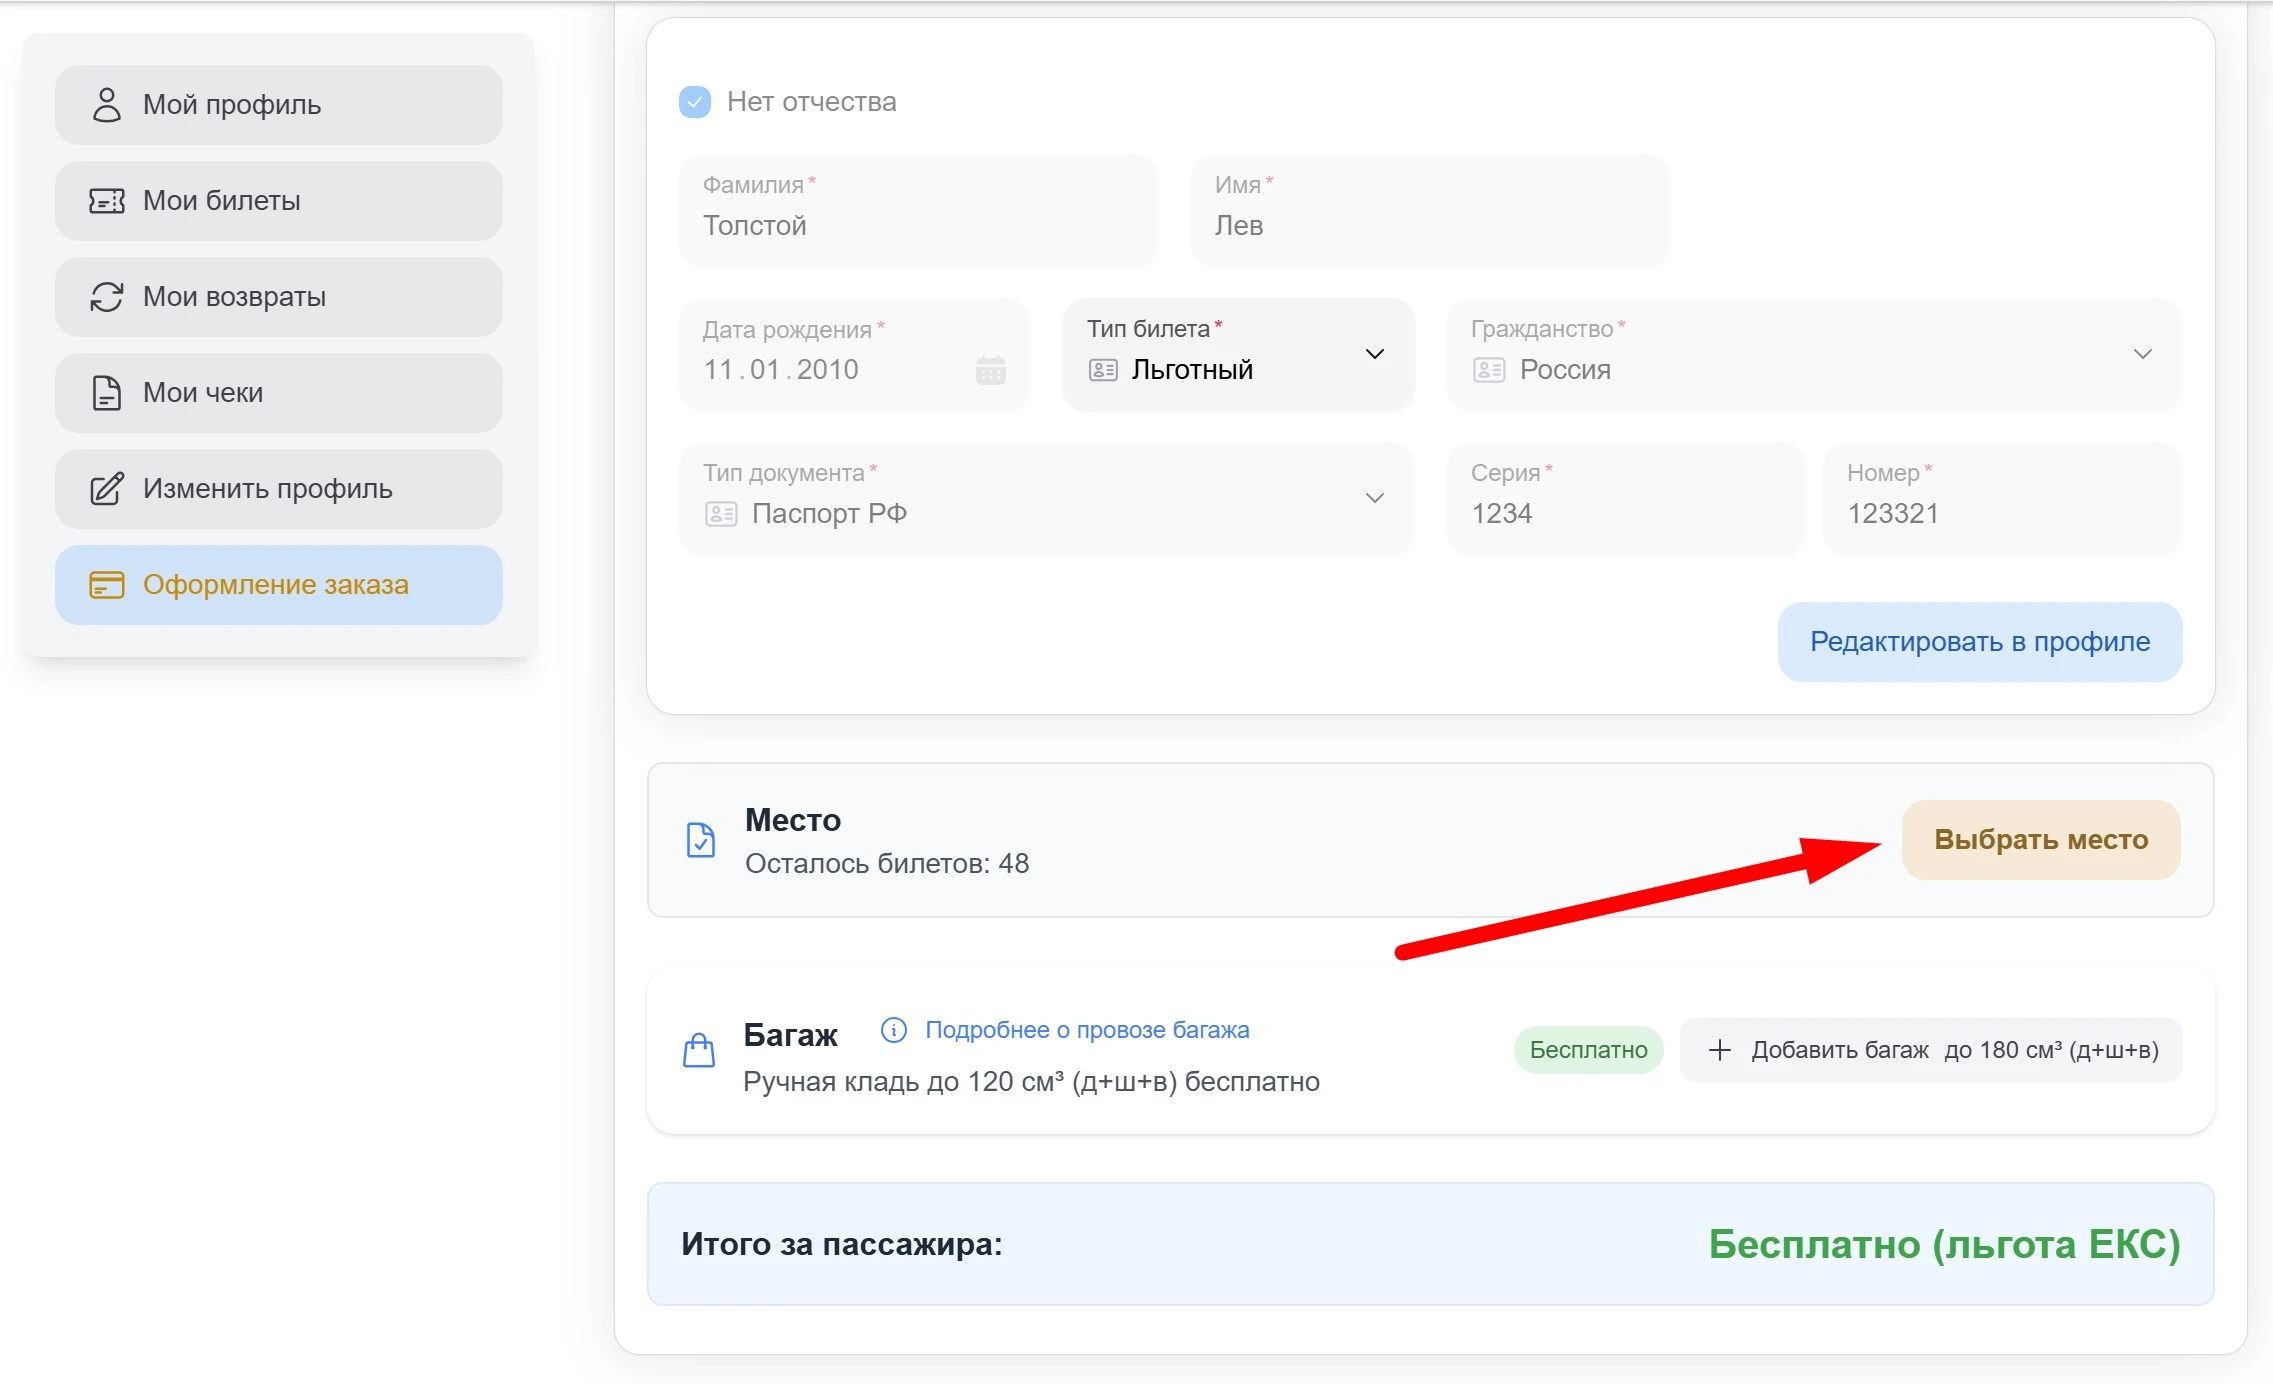Open Подробнее о провозе багажа link

coord(1086,1030)
